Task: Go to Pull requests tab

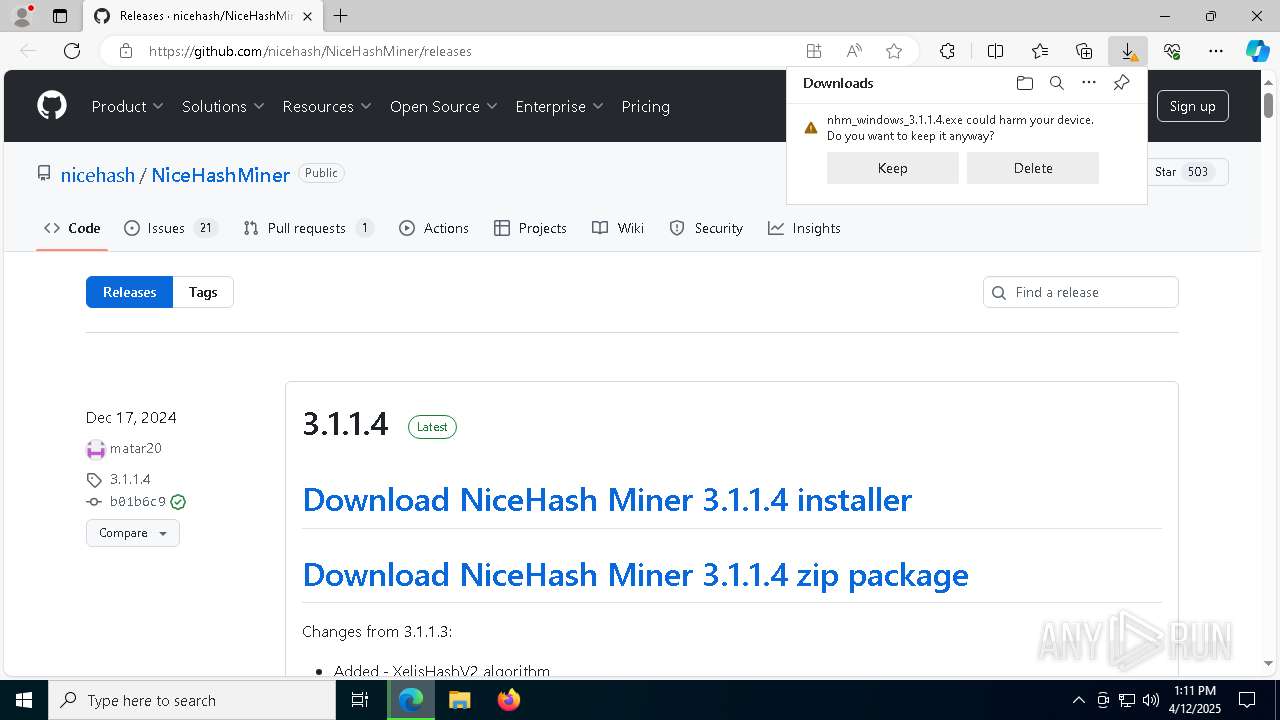Action: (x=307, y=228)
